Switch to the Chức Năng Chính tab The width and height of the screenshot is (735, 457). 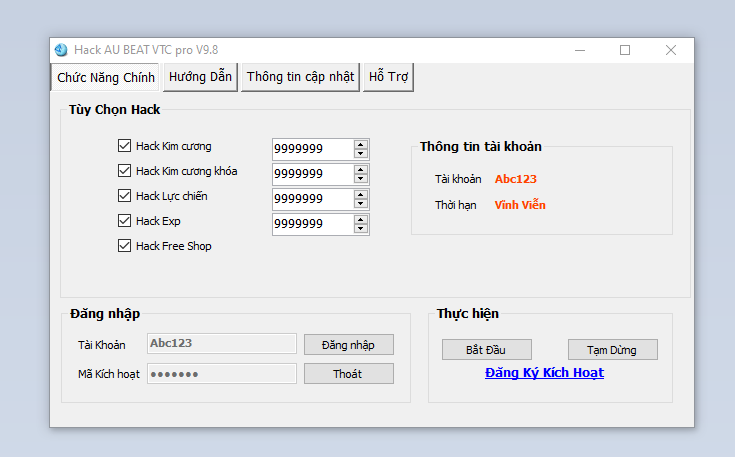click(x=106, y=77)
